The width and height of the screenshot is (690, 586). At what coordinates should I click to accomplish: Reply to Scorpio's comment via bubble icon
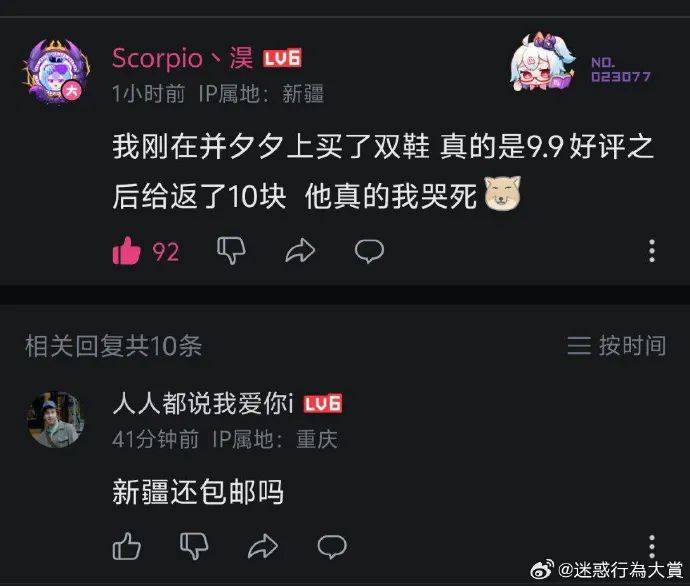click(x=369, y=251)
